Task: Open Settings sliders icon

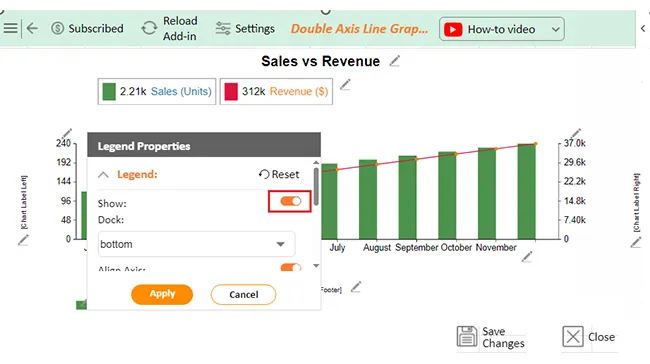Action: point(223,28)
